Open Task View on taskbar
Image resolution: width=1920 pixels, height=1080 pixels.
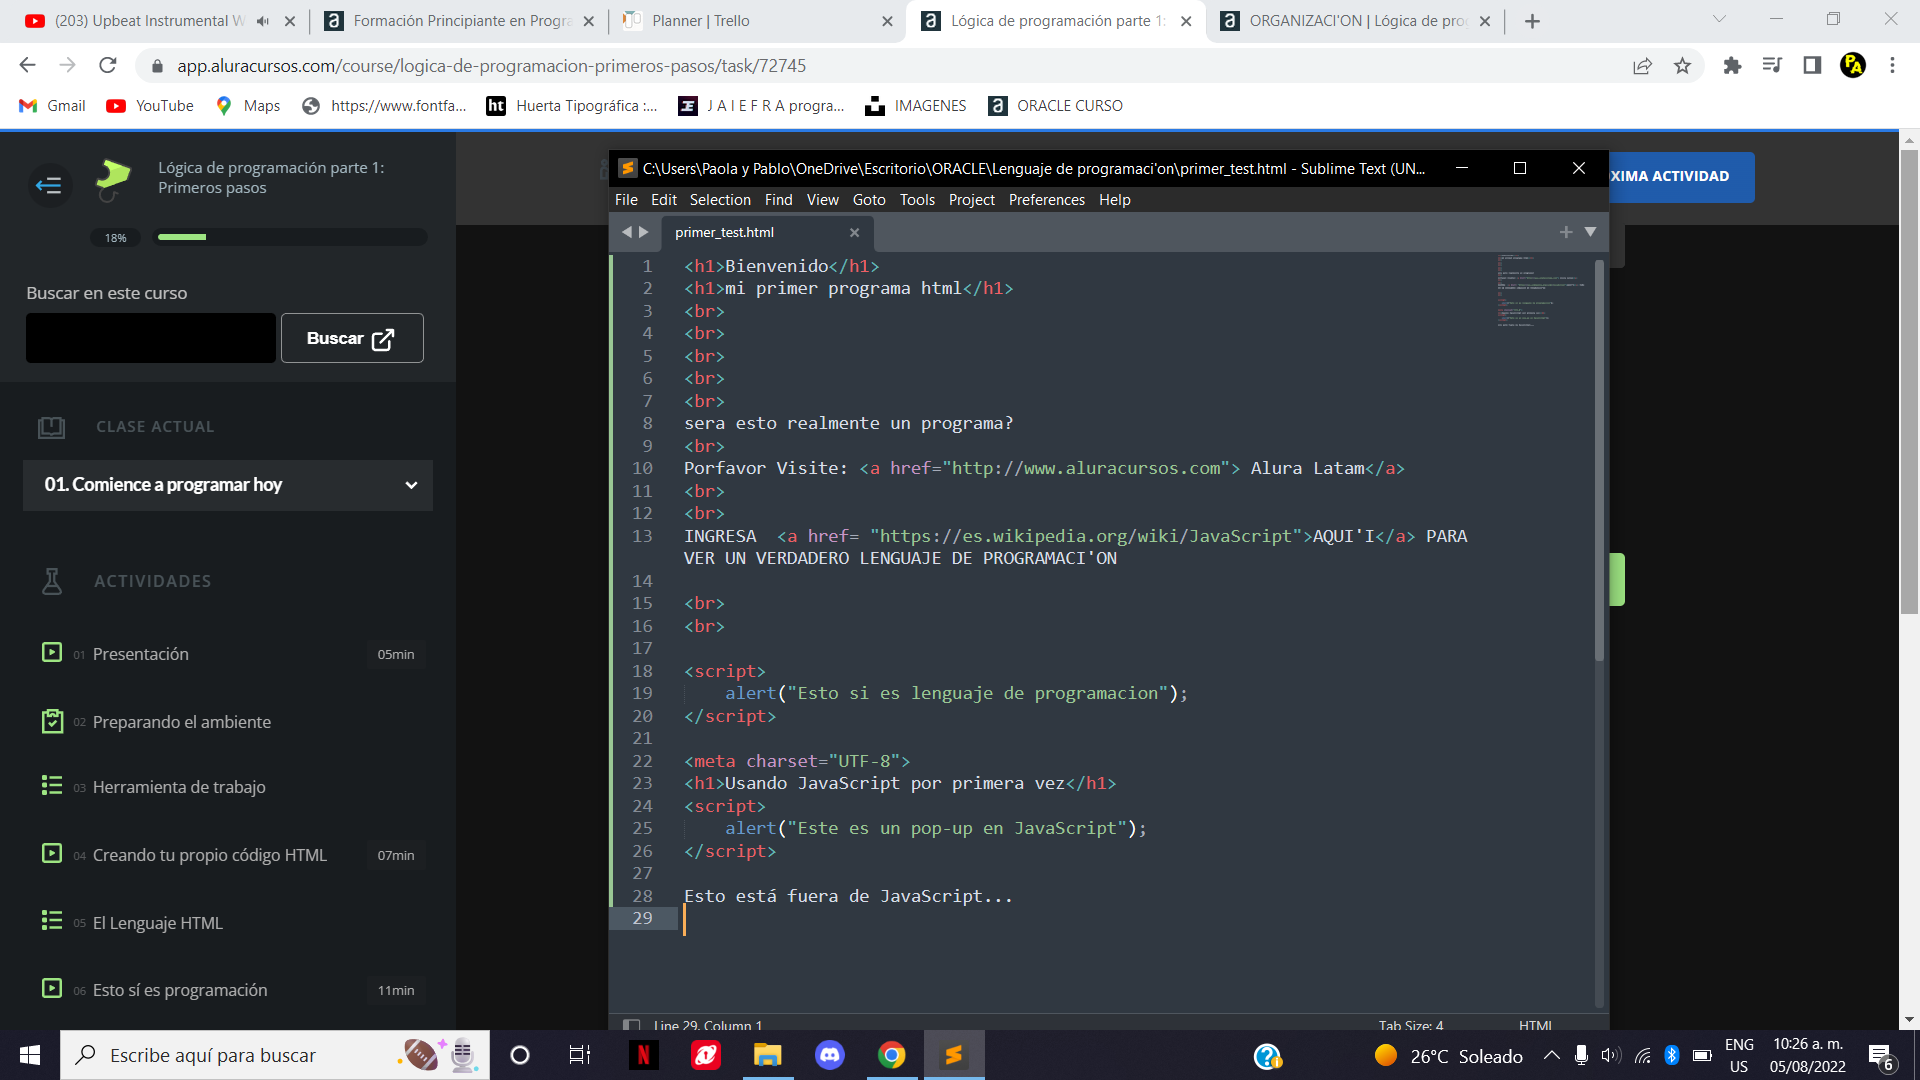click(580, 1055)
